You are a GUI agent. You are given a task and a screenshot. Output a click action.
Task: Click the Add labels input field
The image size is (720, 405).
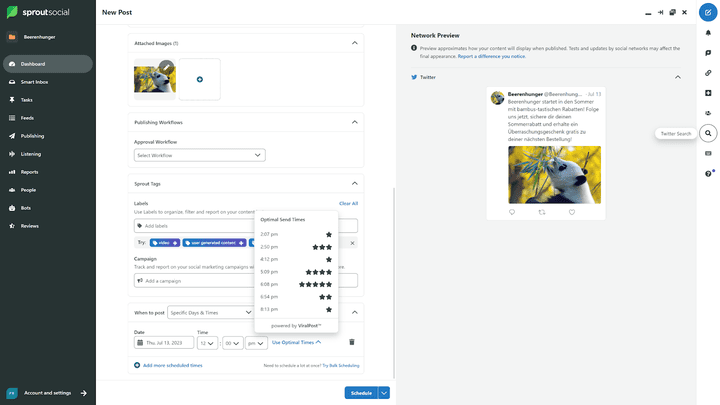coord(246,226)
